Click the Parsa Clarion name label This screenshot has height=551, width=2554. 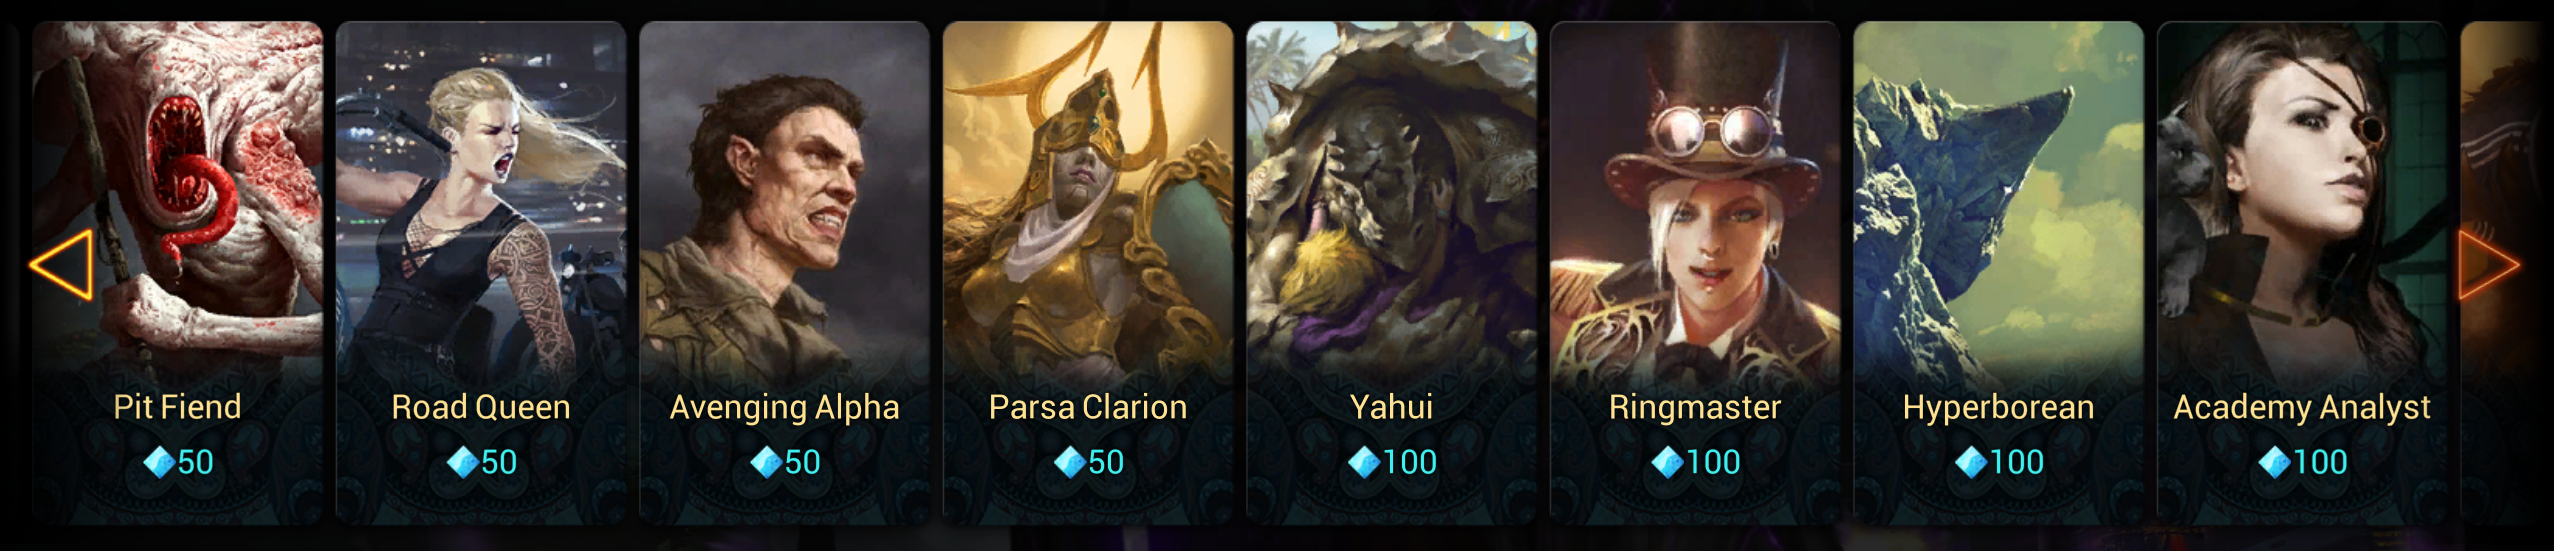click(x=1088, y=407)
